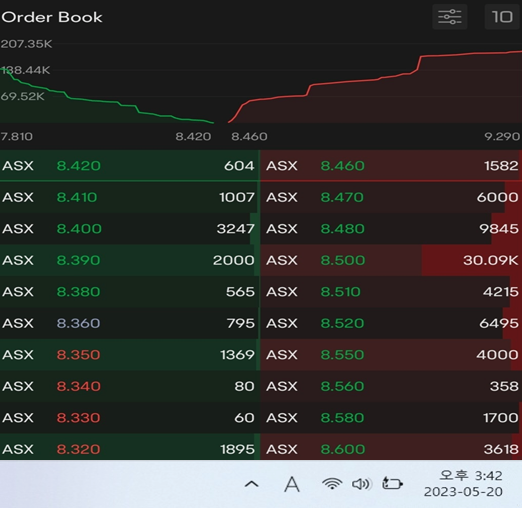The image size is (522, 508).
Task: Open the speaker volume icon
Action: (361, 484)
